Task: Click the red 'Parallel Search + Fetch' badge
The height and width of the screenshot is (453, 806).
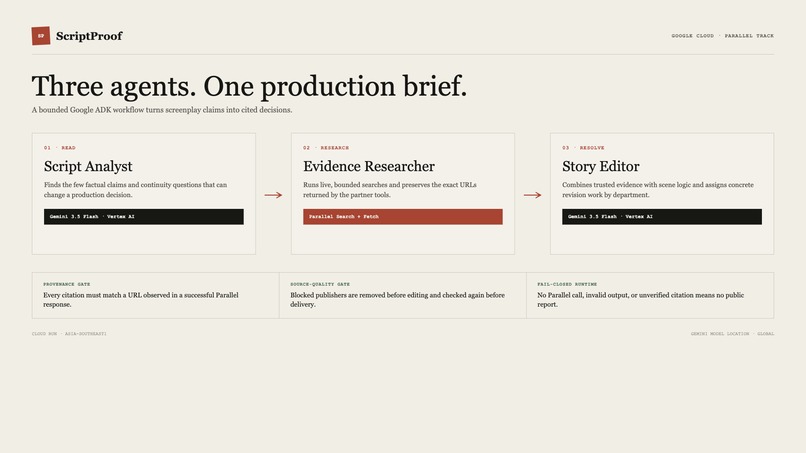Action: [403, 216]
